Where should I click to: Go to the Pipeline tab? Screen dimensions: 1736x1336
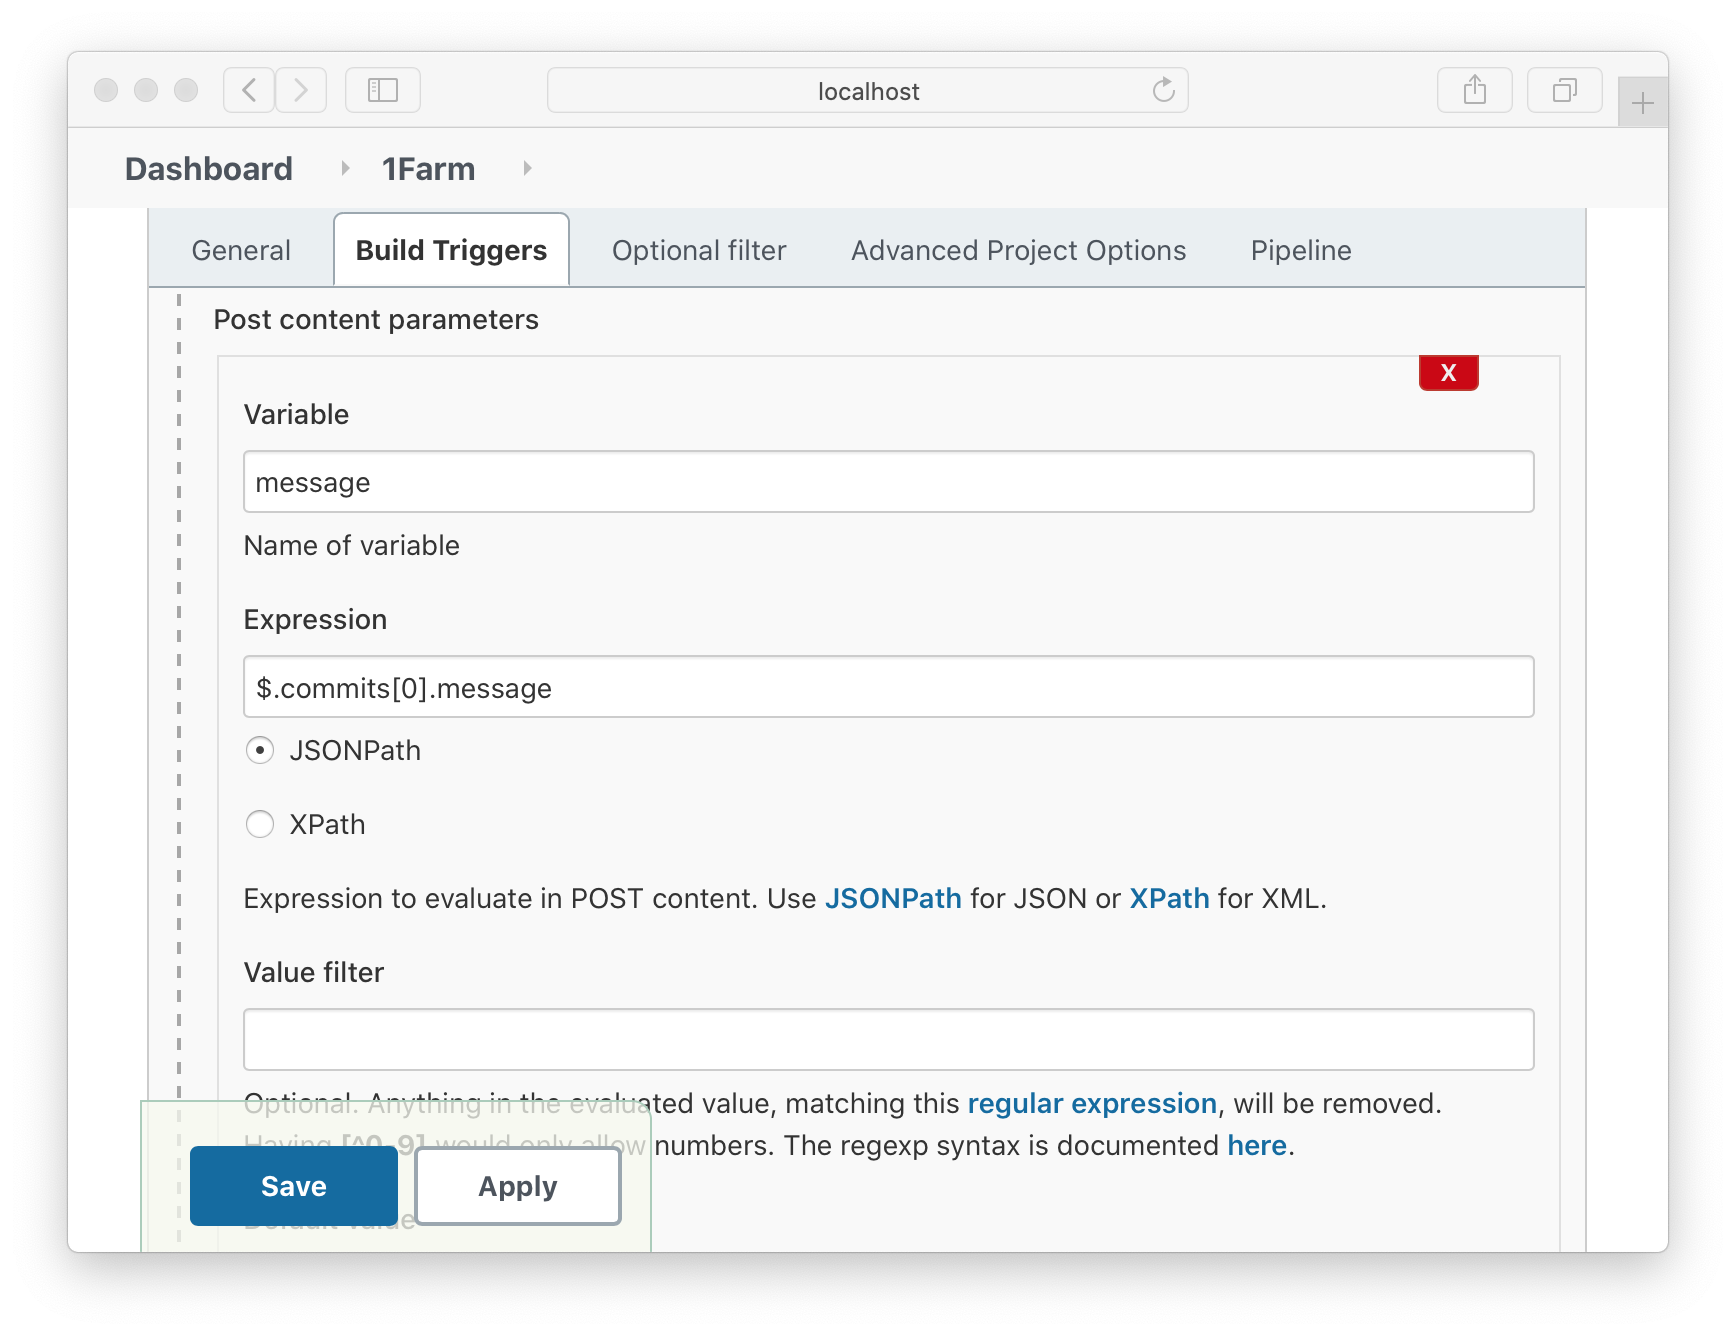[x=1301, y=250]
